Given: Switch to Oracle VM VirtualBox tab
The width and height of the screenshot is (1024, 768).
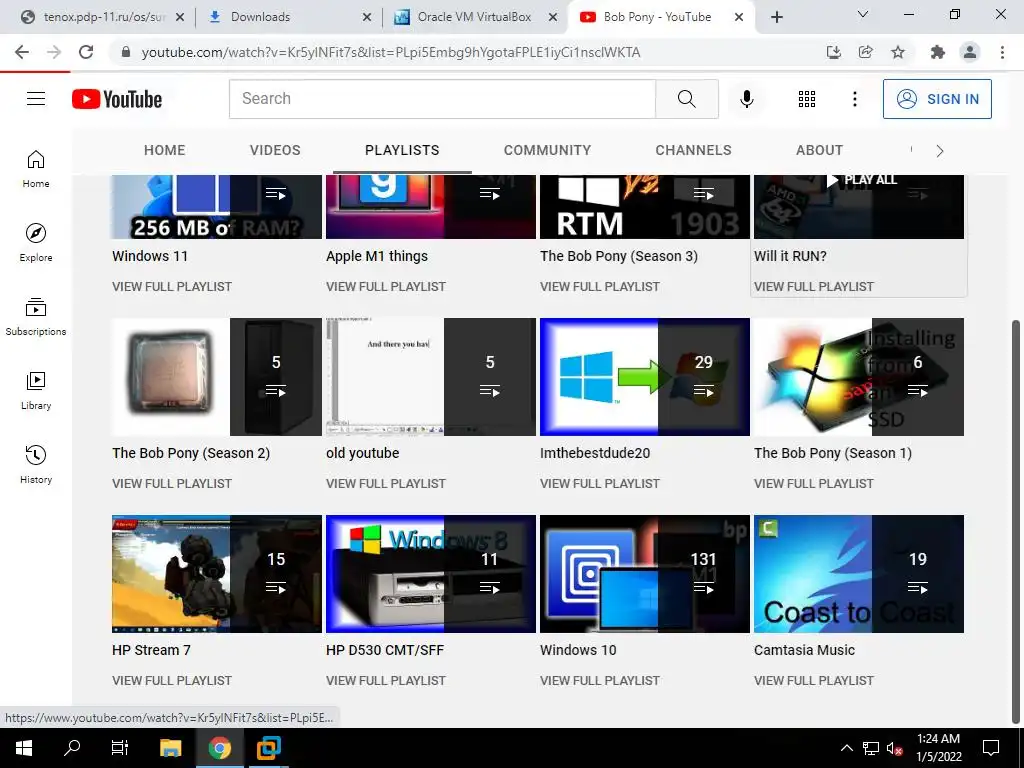Looking at the screenshot, I should coord(475,17).
